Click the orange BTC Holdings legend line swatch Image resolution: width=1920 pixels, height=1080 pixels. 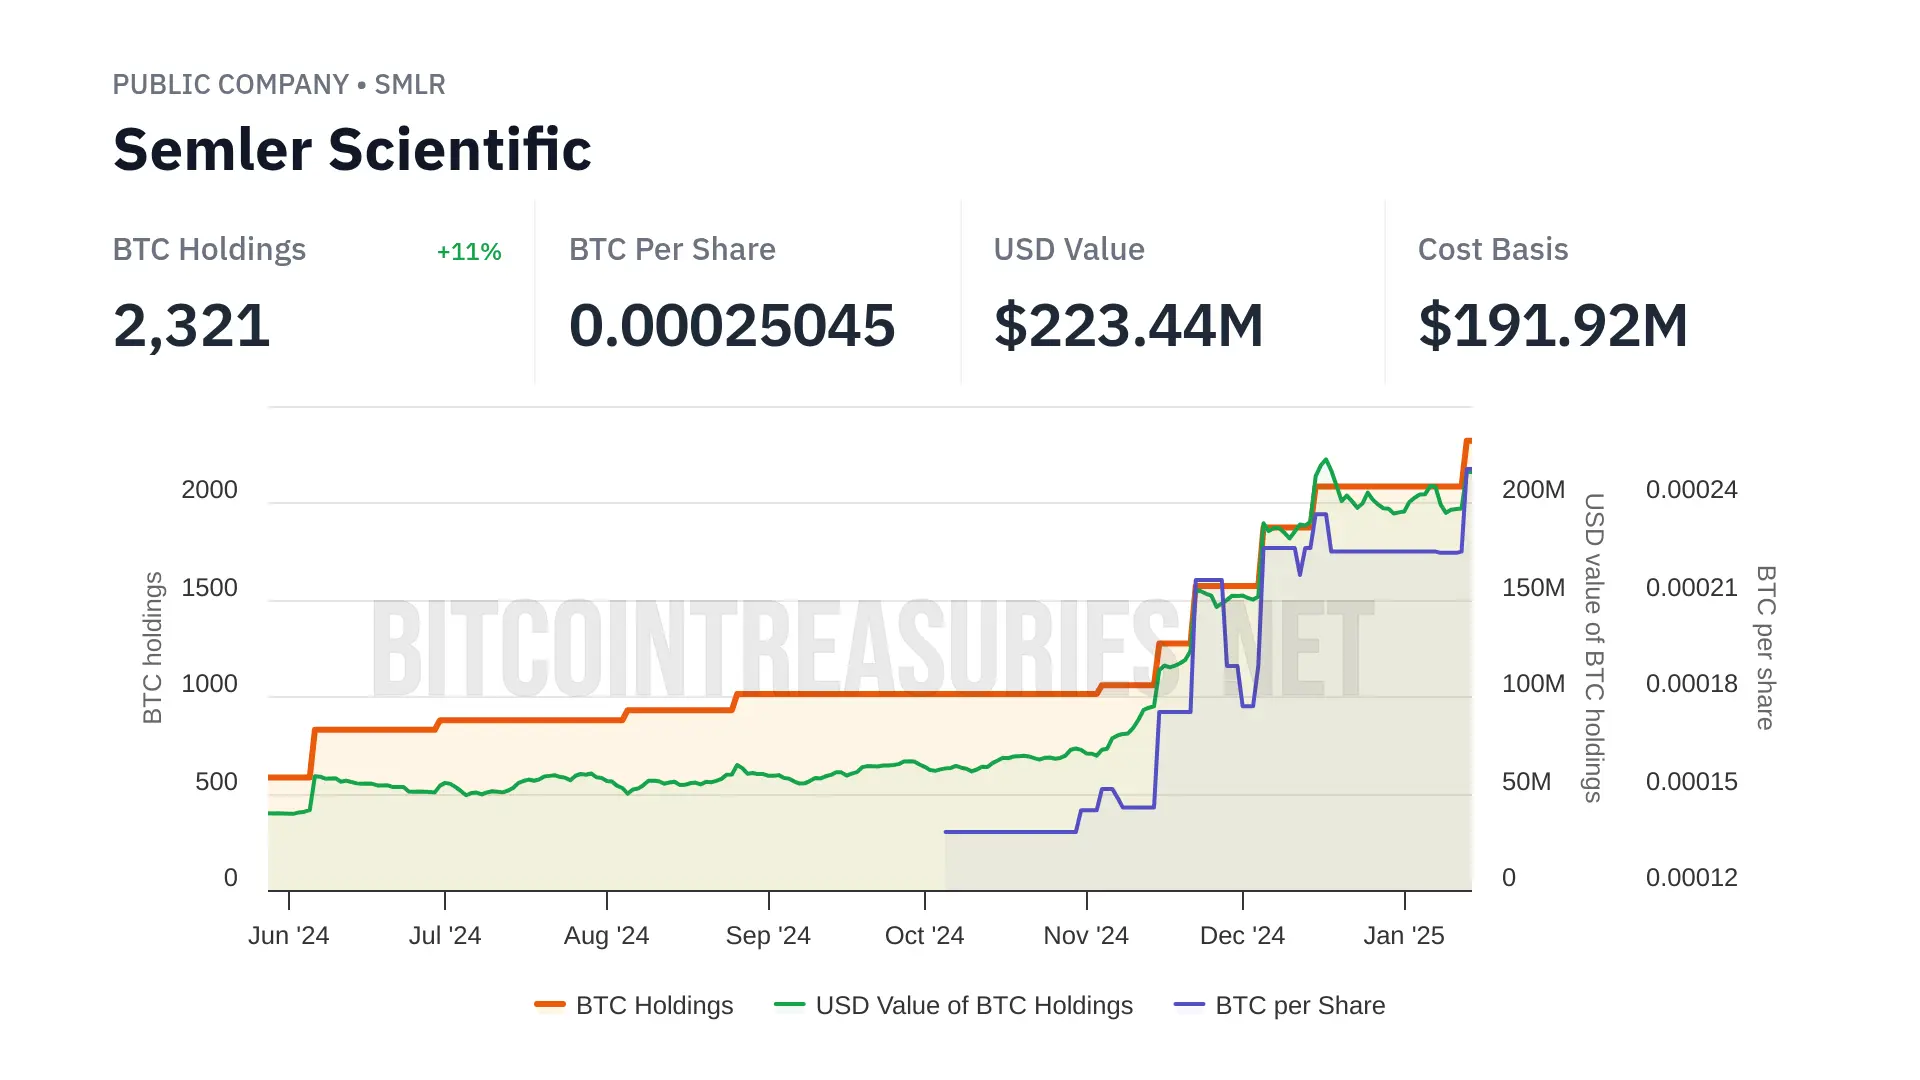550,1005
